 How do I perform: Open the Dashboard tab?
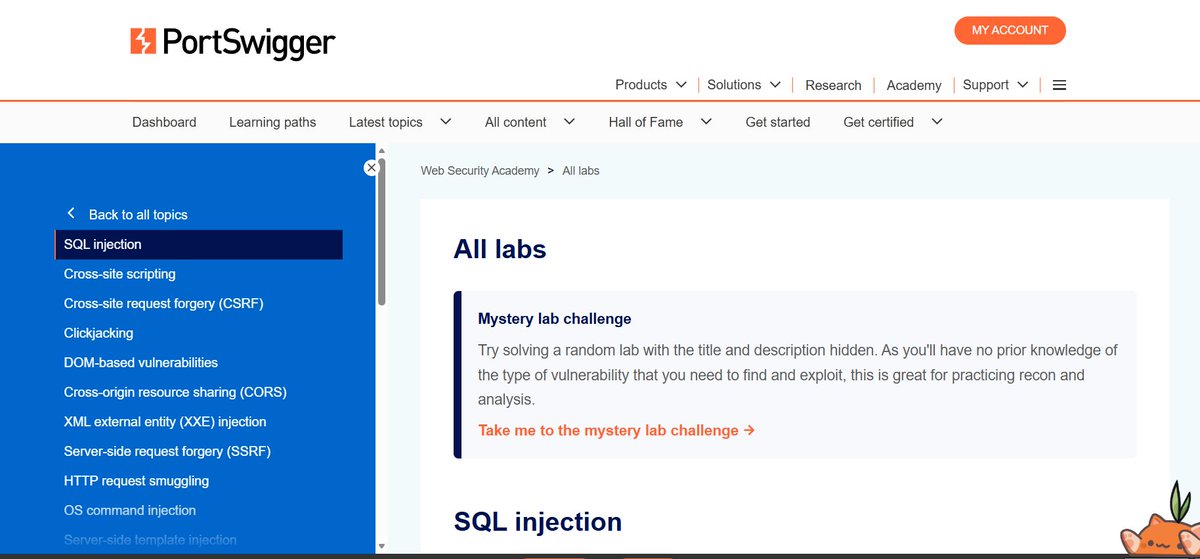click(x=164, y=122)
